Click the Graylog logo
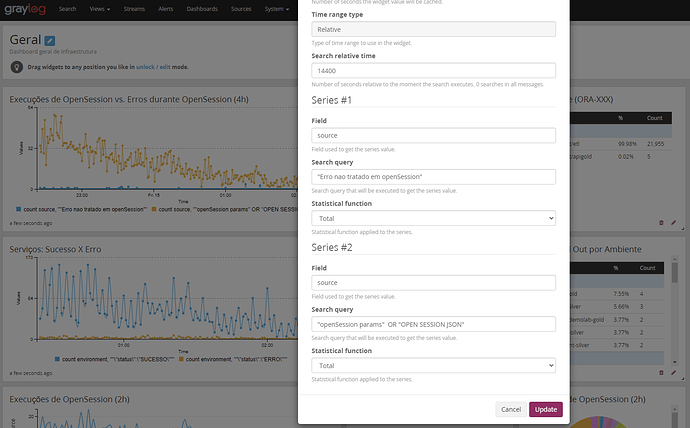Screen dimensions: 690x428 [x=25, y=9]
